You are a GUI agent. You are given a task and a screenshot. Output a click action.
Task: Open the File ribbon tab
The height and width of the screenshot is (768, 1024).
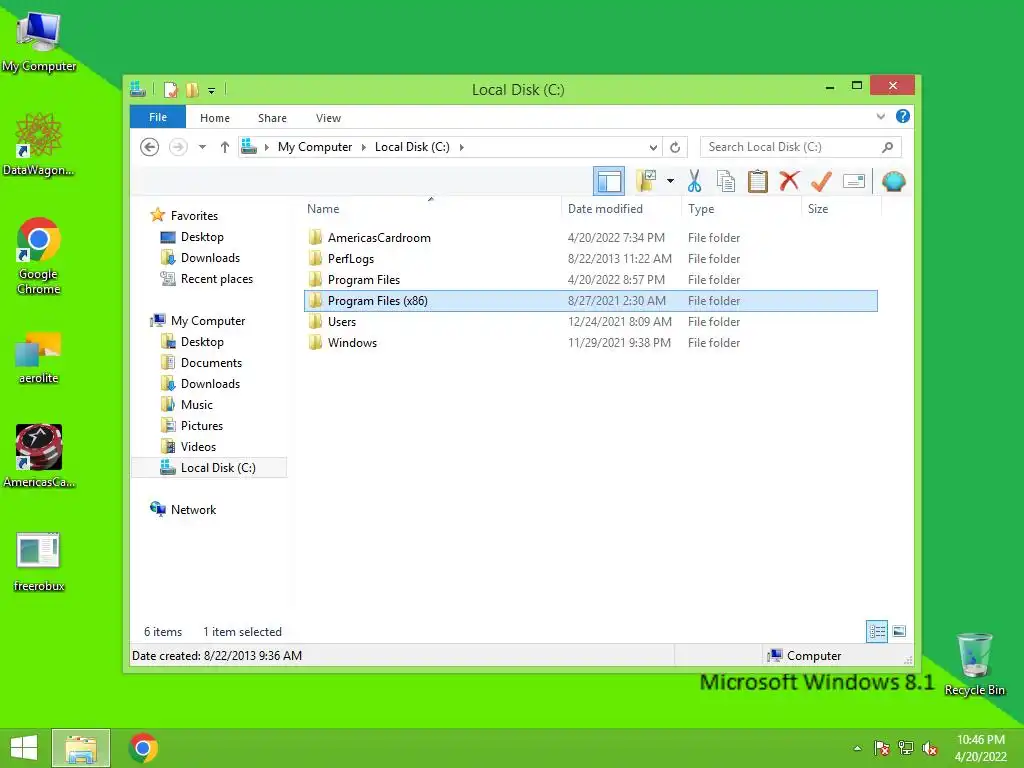(x=158, y=117)
